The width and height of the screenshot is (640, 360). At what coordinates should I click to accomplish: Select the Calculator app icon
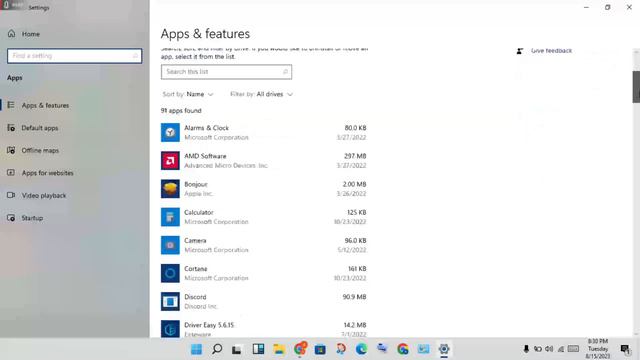point(170,217)
